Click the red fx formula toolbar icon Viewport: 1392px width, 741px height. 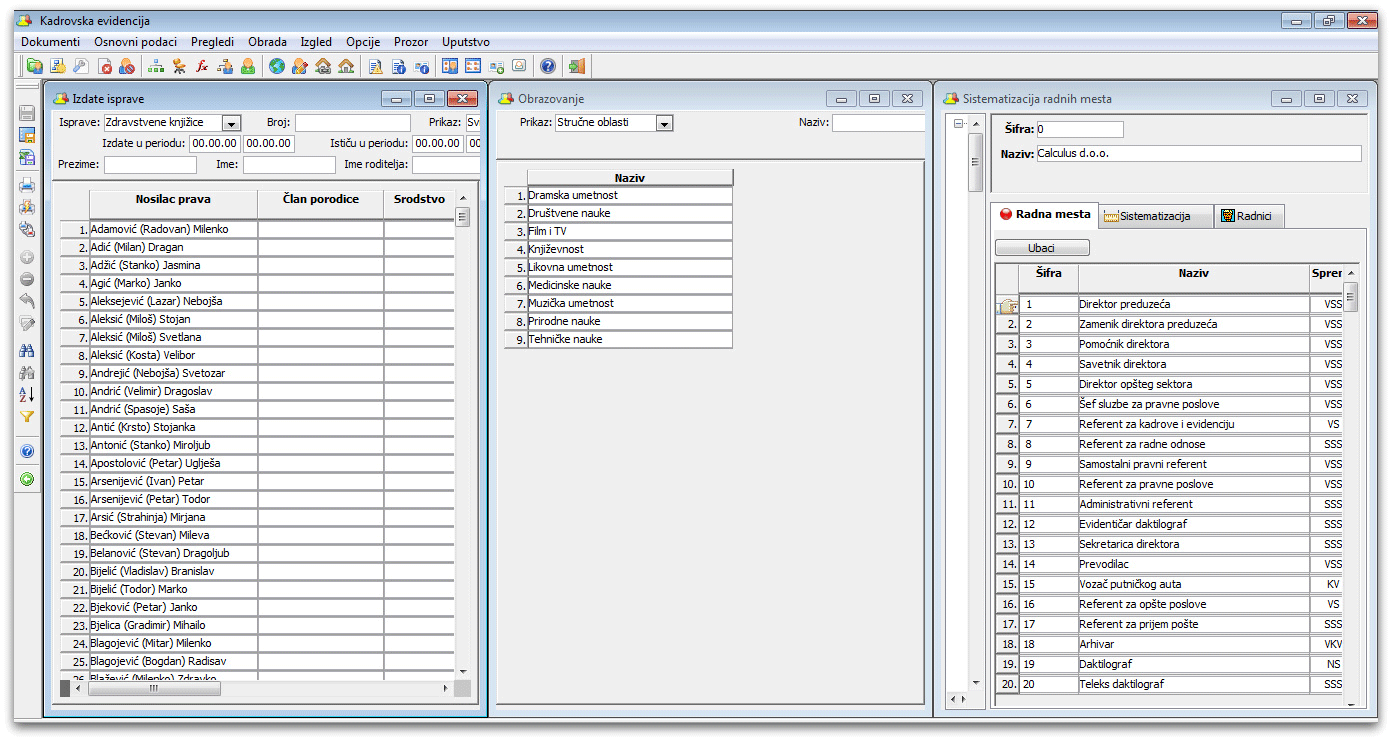tap(202, 67)
